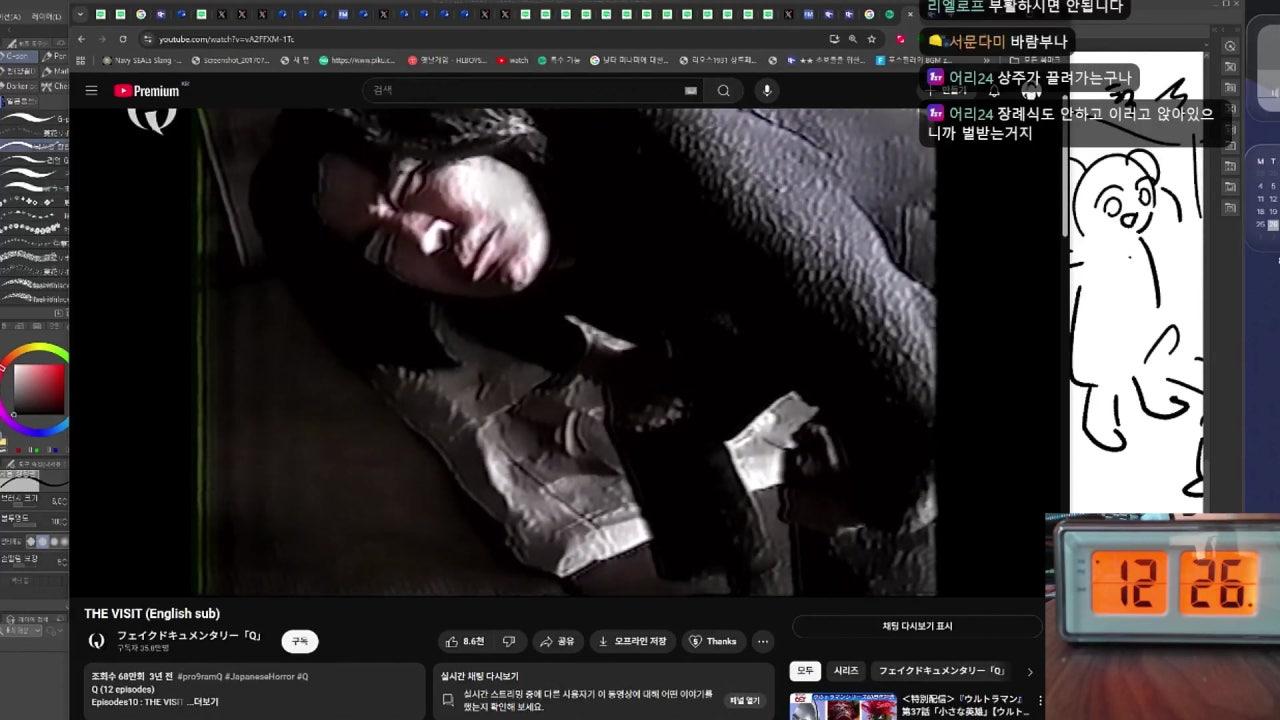Open the notification bell icon
Image resolution: width=1280 pixels, height=720 pixels.
coord(994,91)
